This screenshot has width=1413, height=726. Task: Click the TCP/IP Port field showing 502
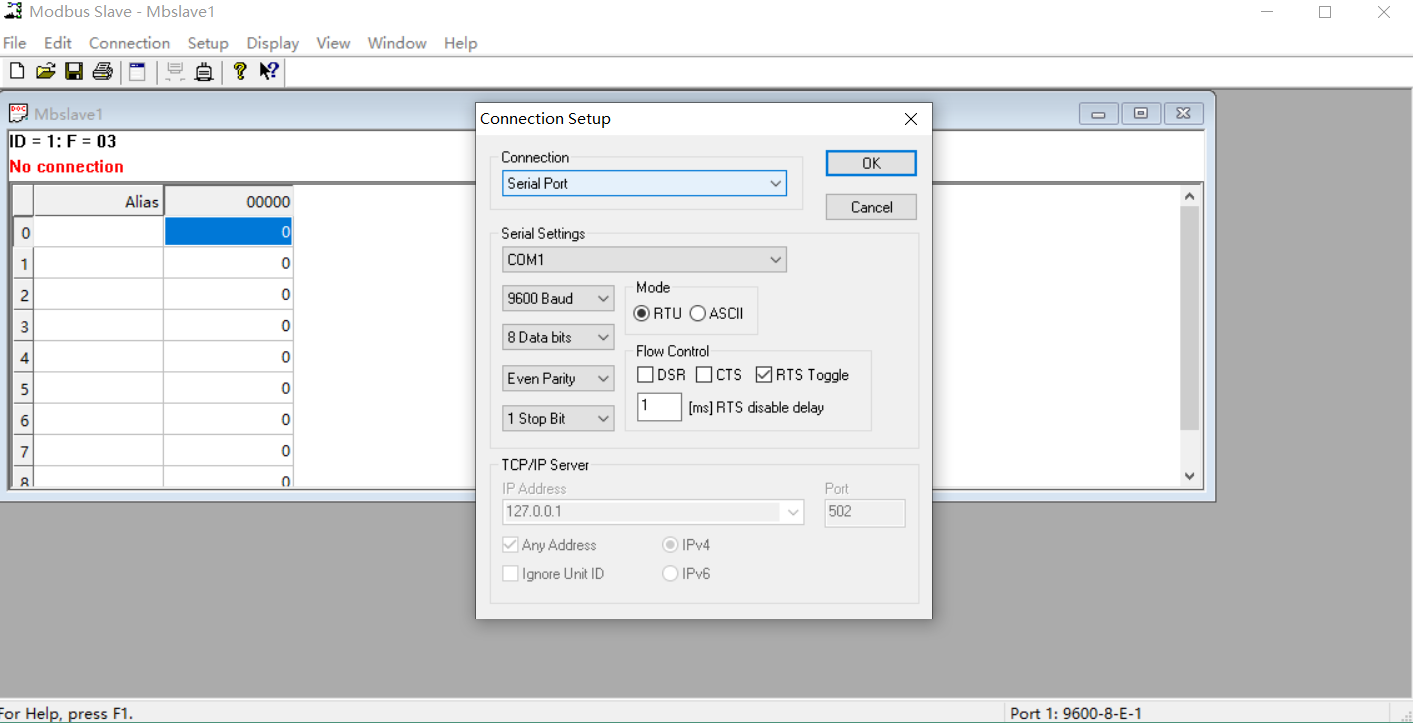[x=865, y=513]
